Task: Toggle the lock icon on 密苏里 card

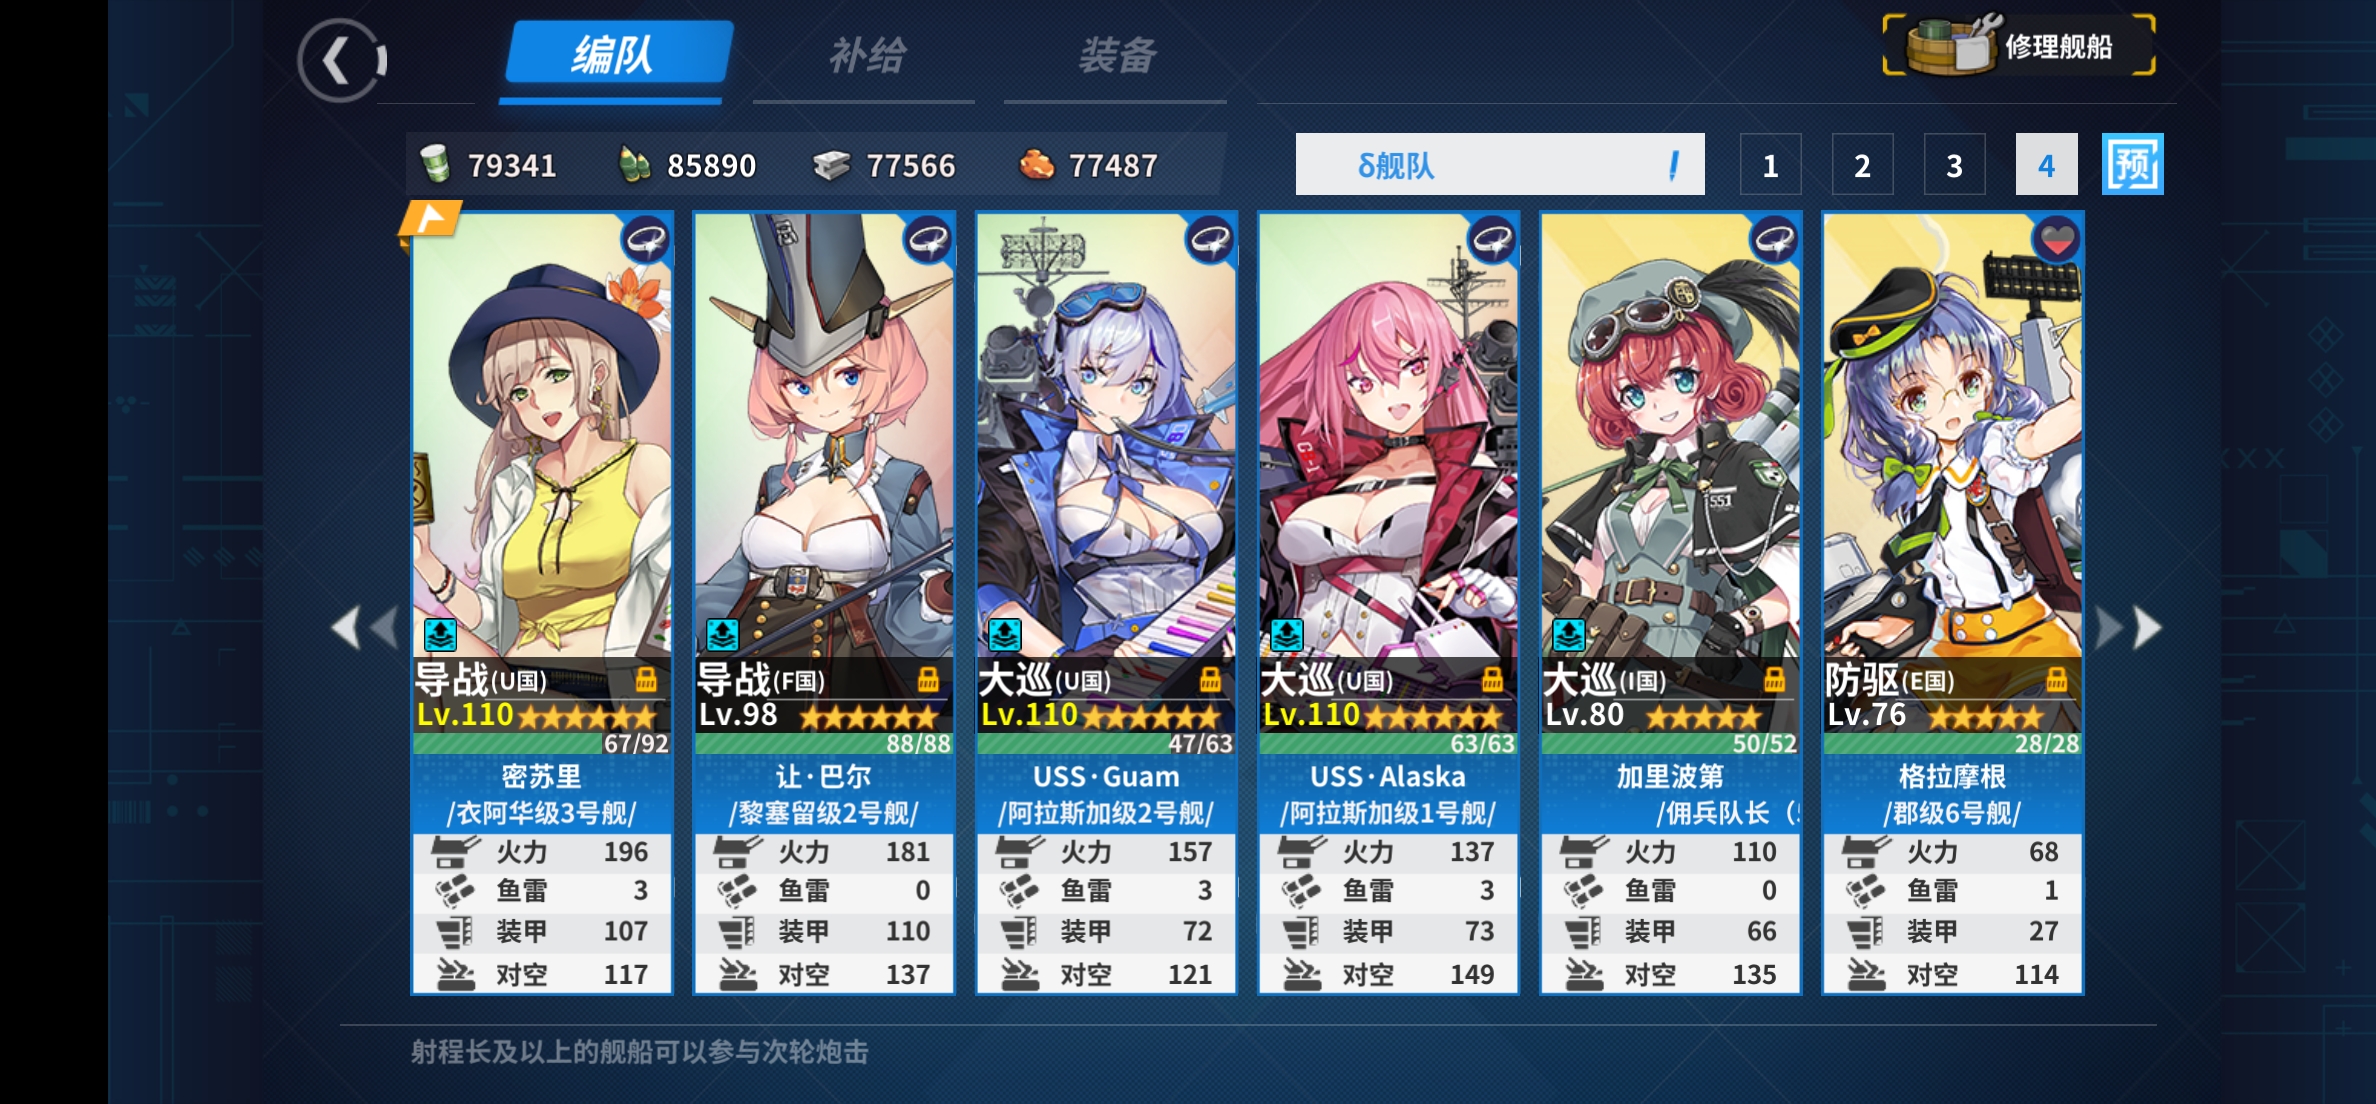Action: pyautogui.click(x=646, y=680)
